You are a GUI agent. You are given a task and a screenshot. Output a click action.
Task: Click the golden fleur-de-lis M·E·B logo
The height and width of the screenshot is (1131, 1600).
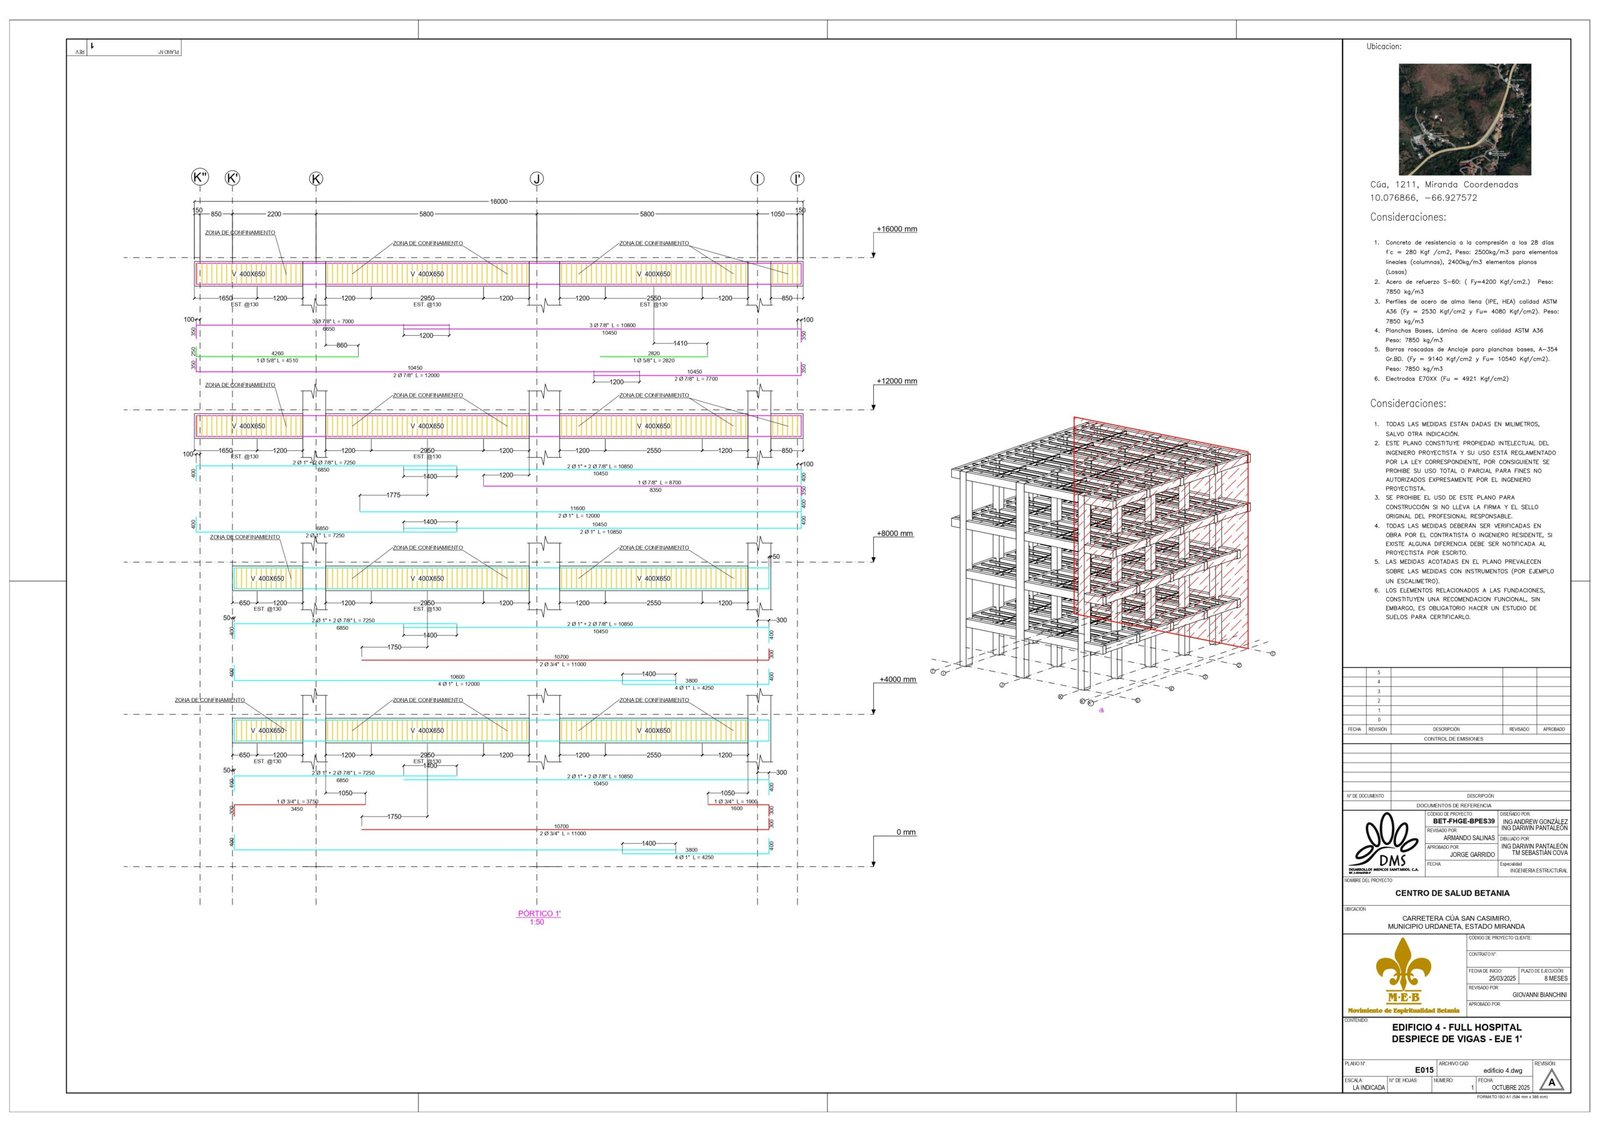1403,970
